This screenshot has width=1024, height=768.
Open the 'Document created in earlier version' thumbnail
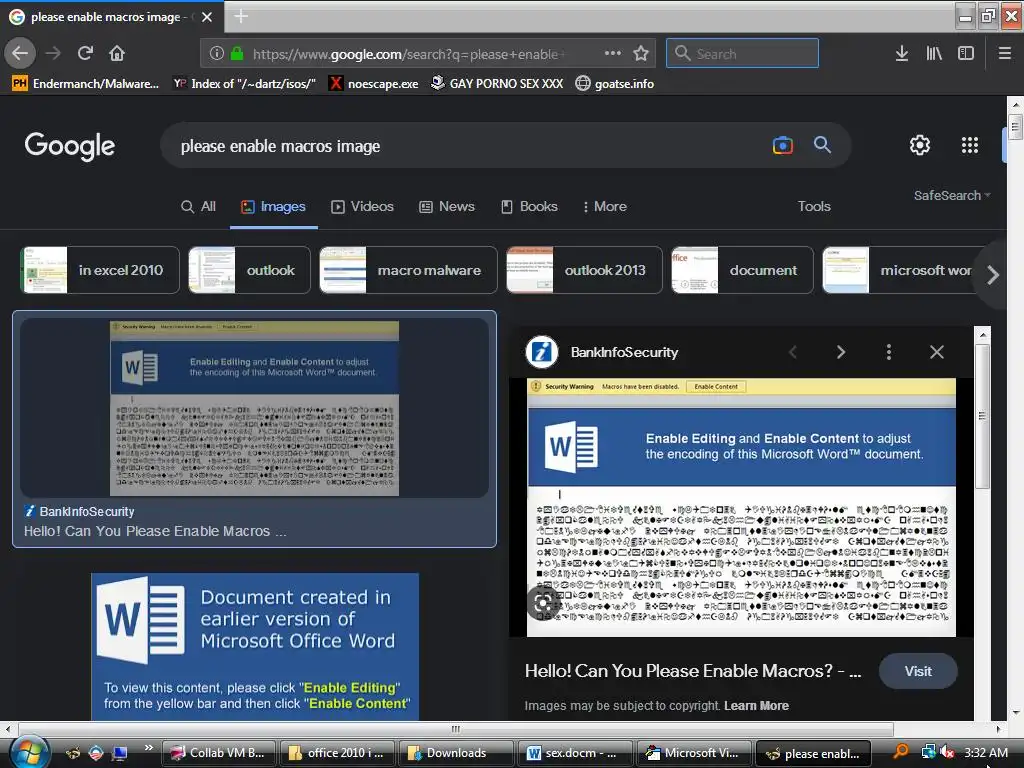click(255, 647)
